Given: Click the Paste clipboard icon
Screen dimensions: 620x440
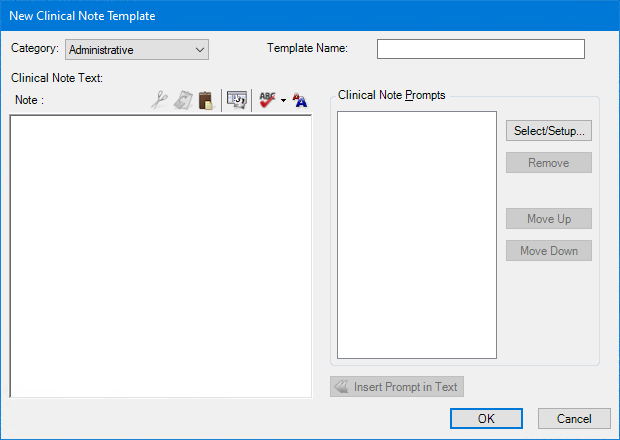Looking at the screenshot, I should (x=205, y=100).
